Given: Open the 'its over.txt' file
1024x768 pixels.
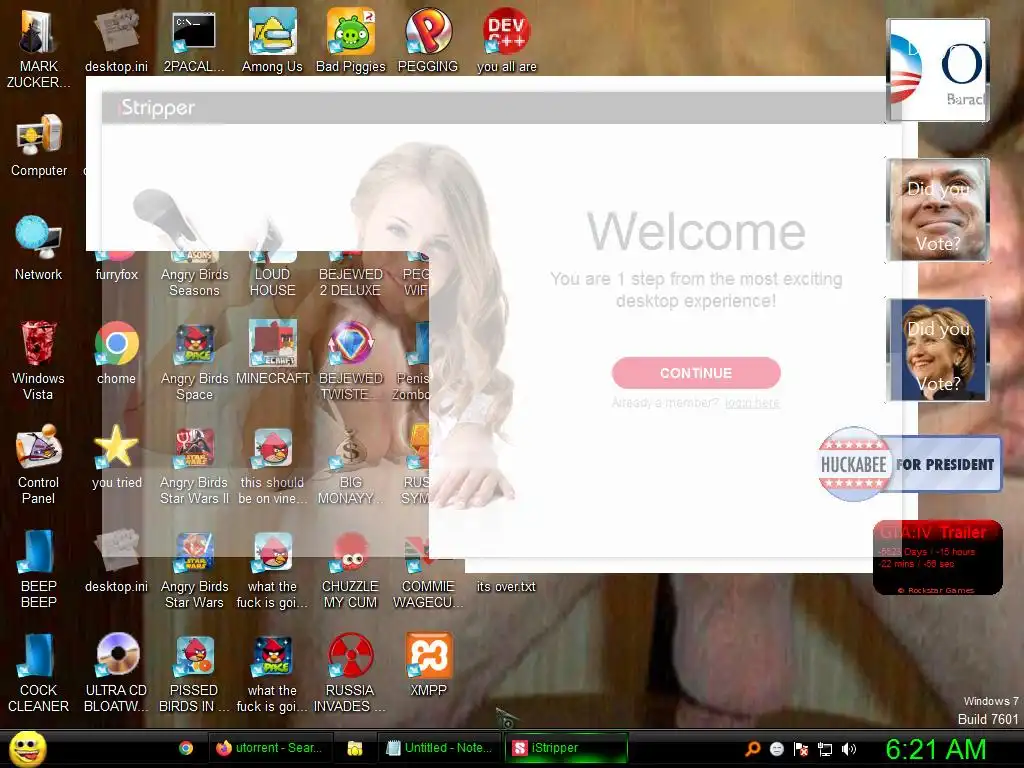Looking at the screenshot, I should point(506,586).
